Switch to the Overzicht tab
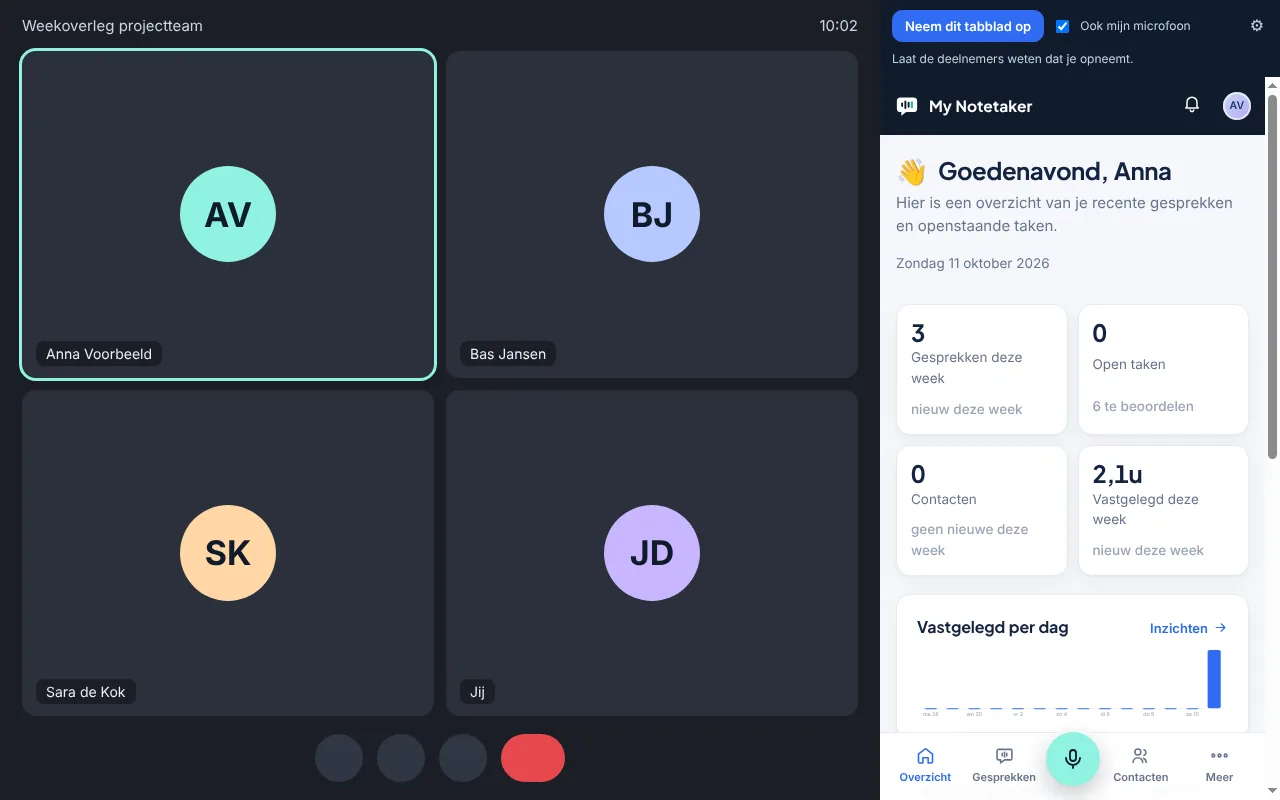Viewport: 1280px width, 800px height. pyautogui.click(x=925, y=765)
